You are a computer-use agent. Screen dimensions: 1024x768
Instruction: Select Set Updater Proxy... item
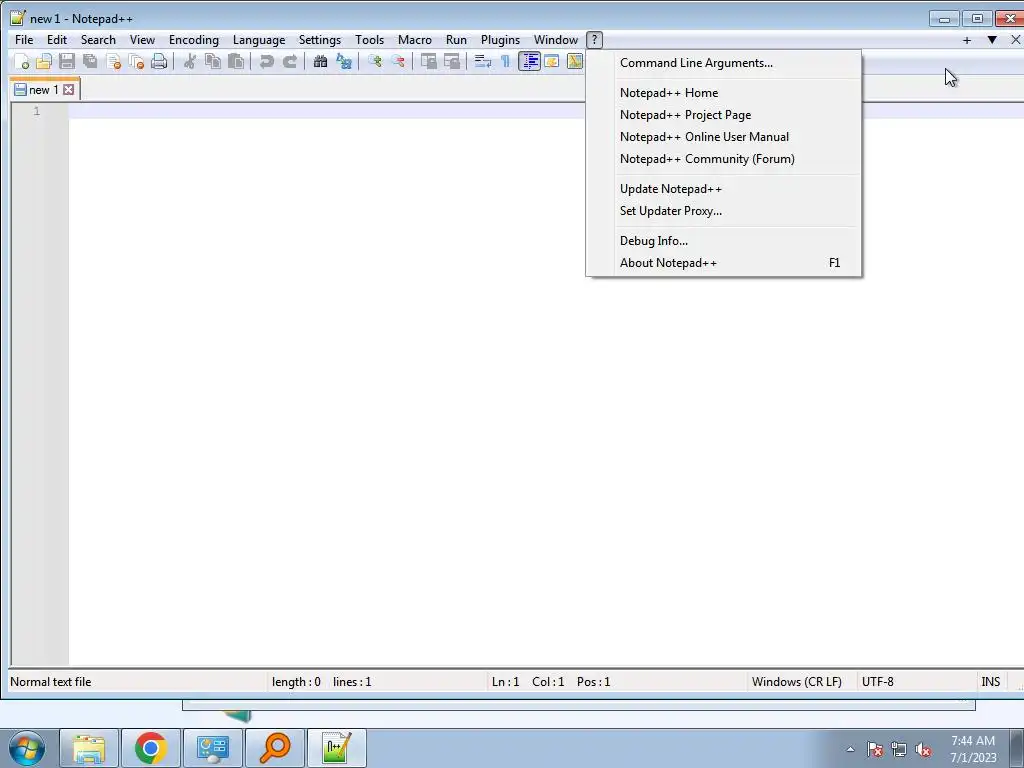coord(724,211)
